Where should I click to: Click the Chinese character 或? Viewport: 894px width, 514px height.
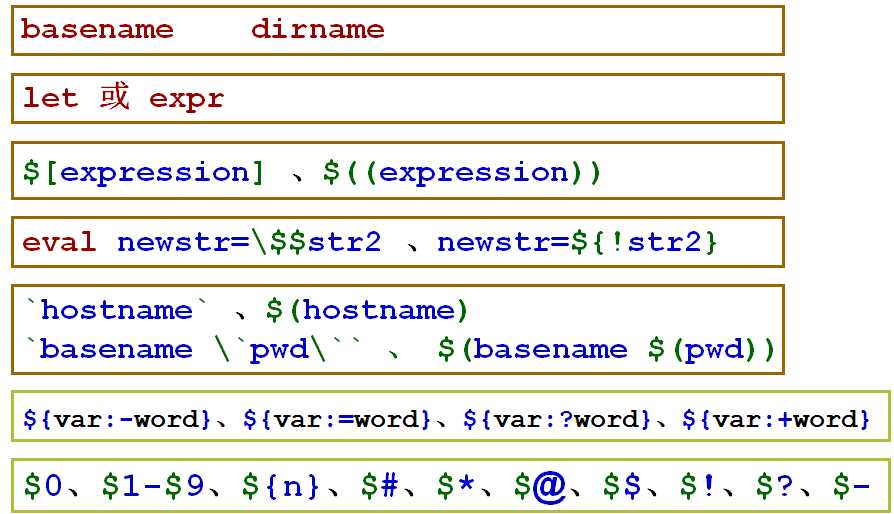[x=115, y=96]
